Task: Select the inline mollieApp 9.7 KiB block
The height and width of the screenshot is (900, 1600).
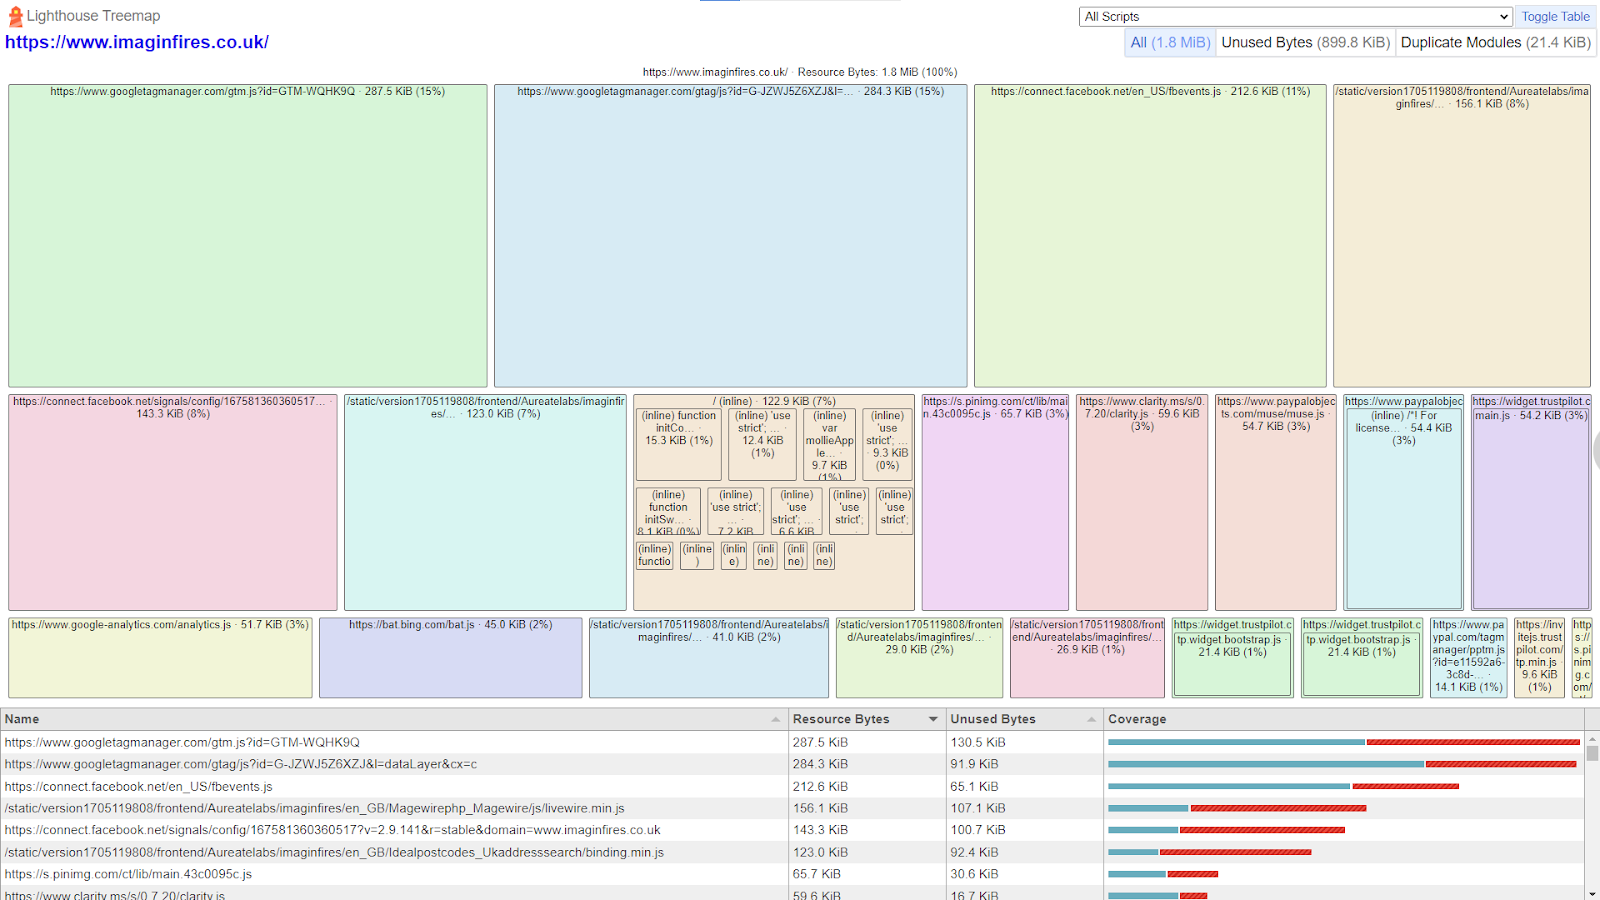Action: 829,445
